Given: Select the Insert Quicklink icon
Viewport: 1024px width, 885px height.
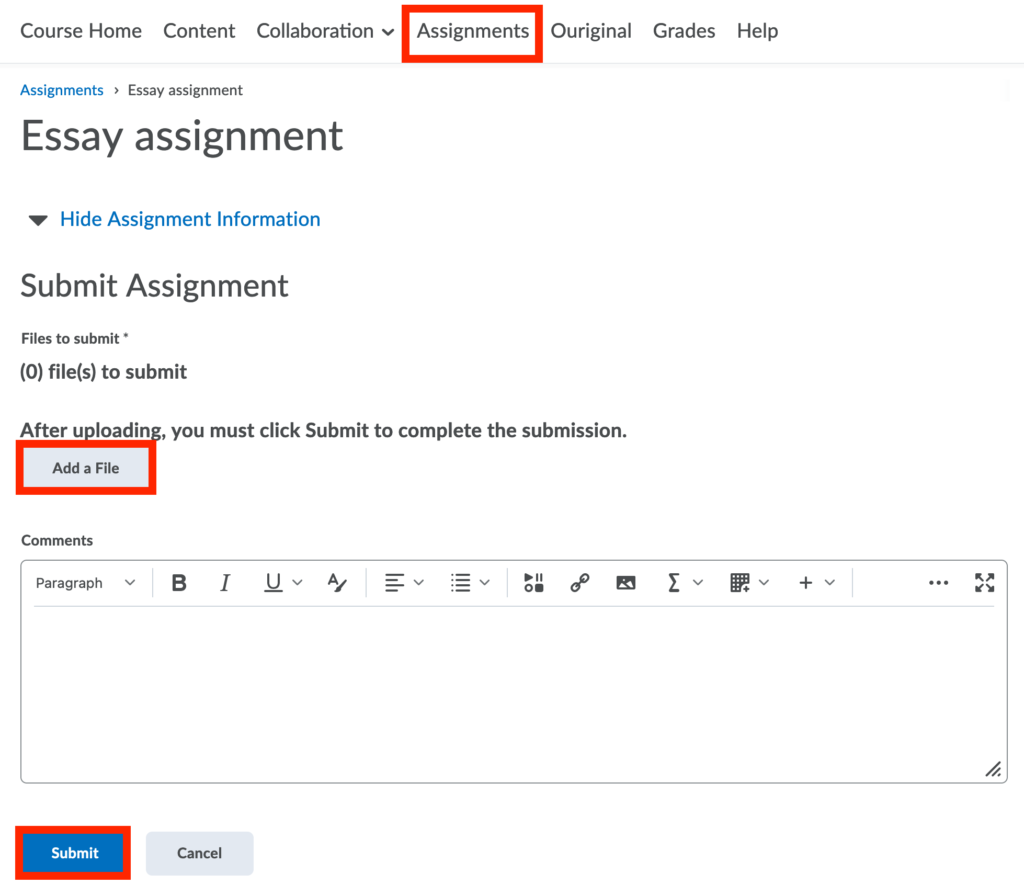Looking at the screenshot, I should [580, 582].
